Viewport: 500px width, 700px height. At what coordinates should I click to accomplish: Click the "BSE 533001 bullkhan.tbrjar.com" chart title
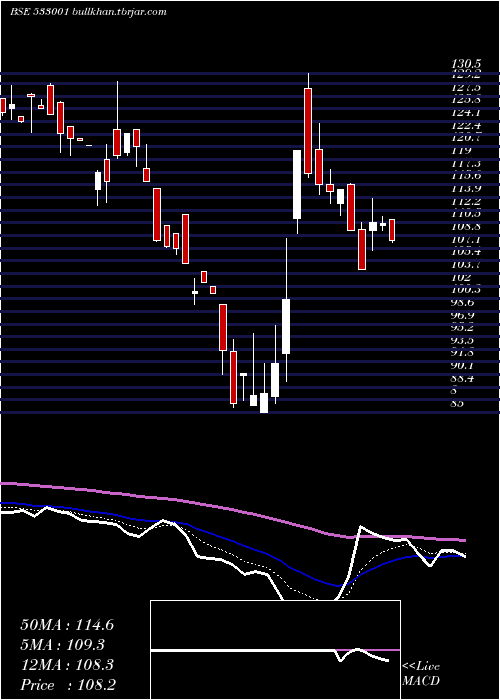(x=88, y=12)
